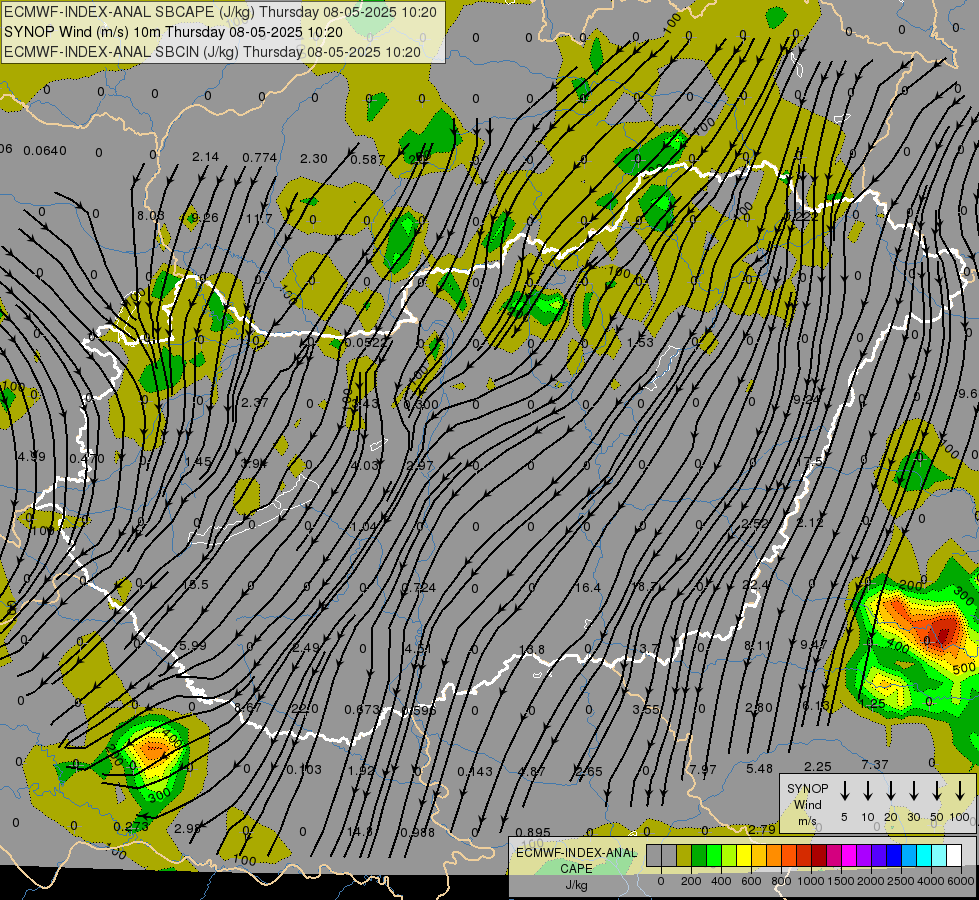
Task: Select the 20 m/s wind arrow symbol
Action: [x=891, y=791]
